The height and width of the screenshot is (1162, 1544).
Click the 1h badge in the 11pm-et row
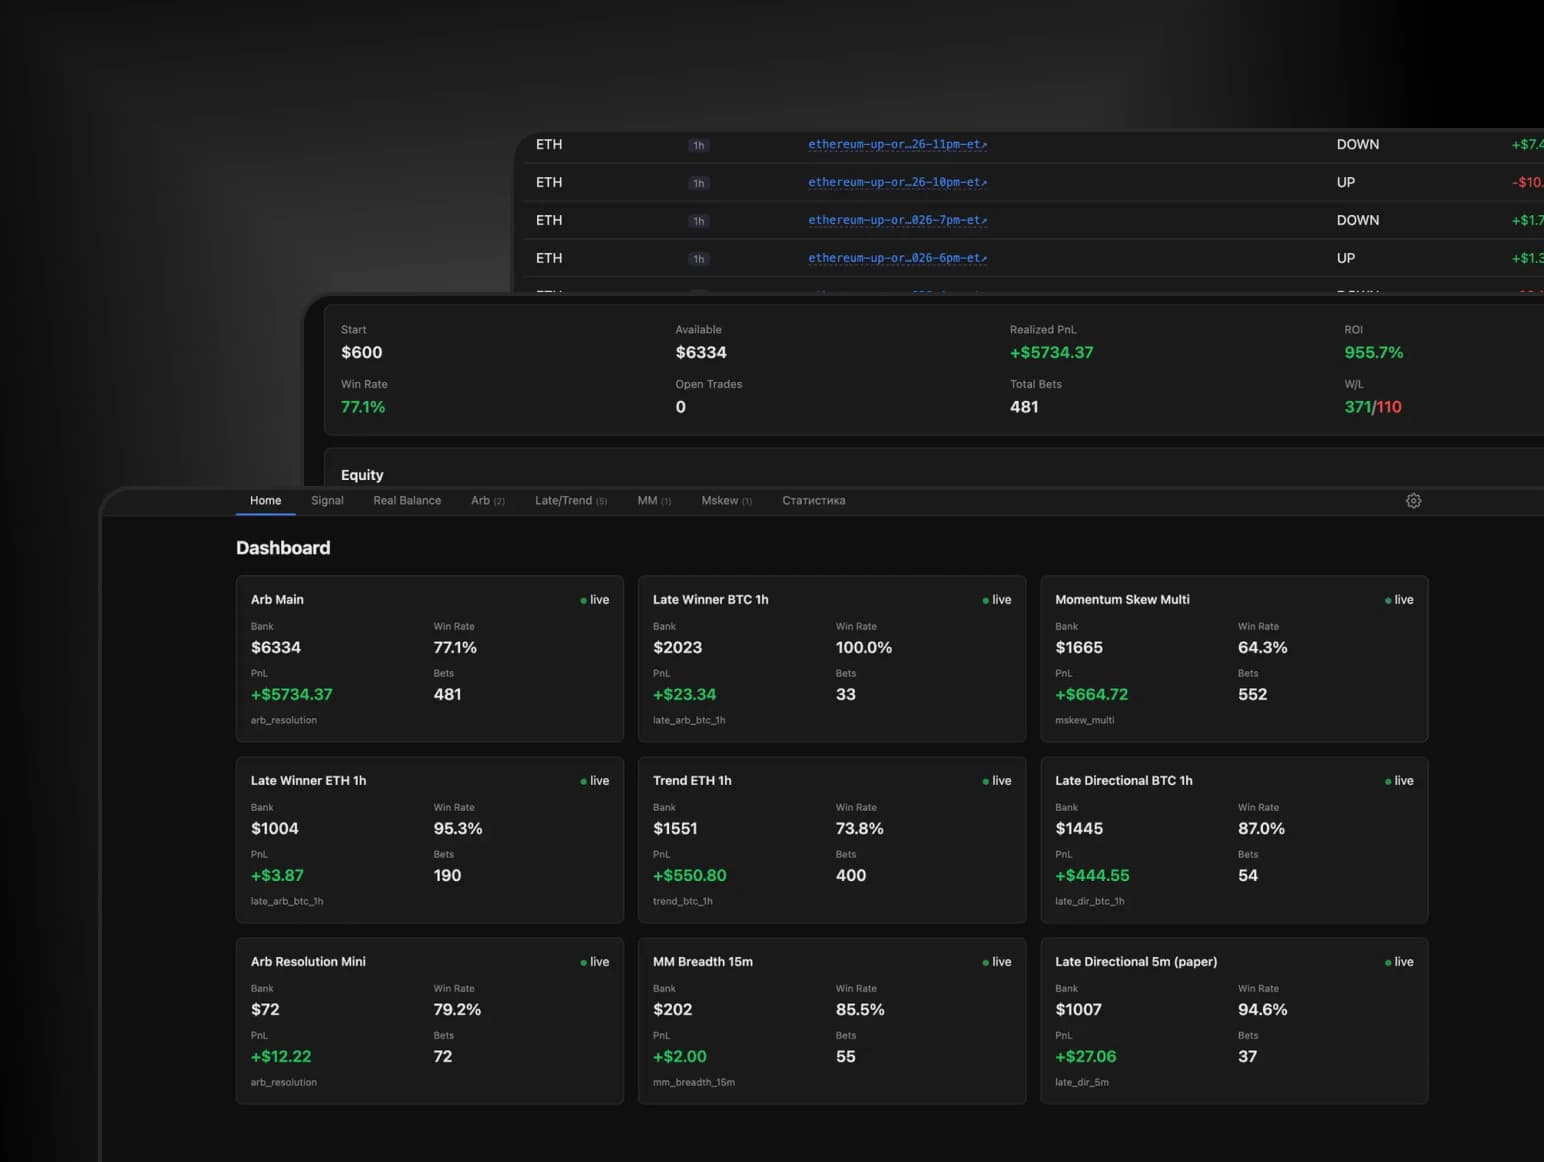699,145
